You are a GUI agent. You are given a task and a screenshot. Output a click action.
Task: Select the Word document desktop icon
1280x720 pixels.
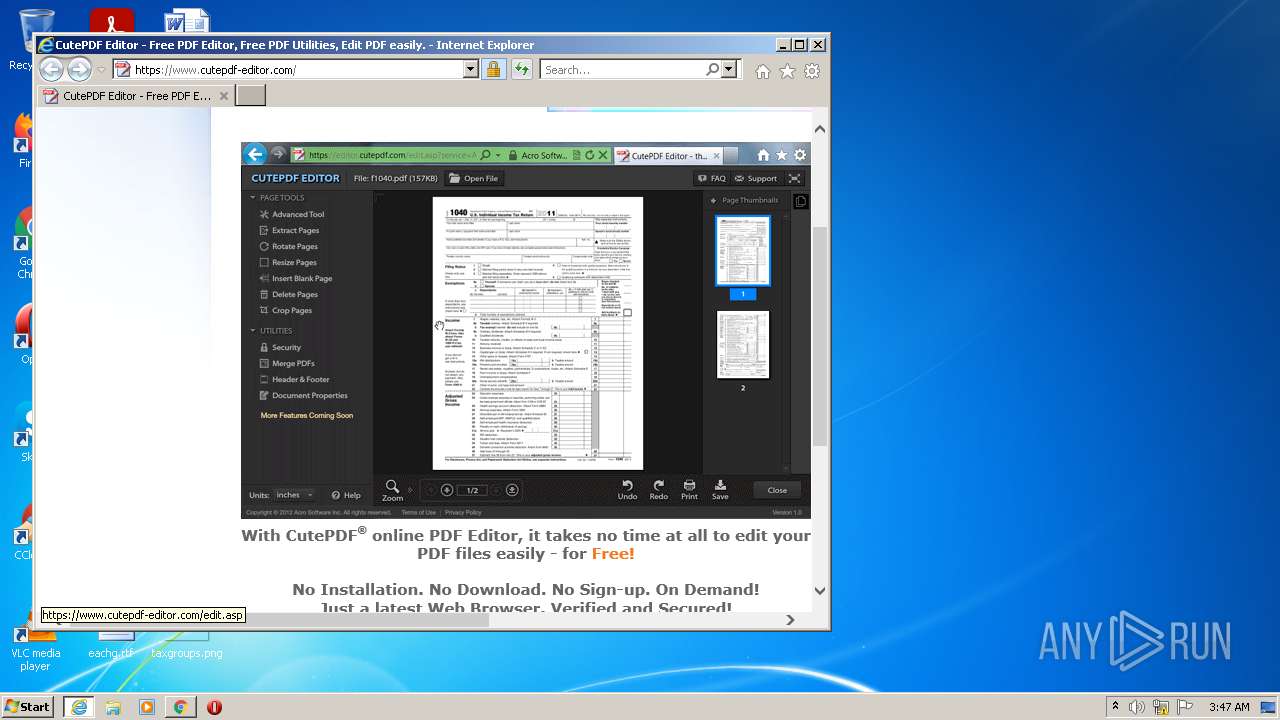coord(187,21)
